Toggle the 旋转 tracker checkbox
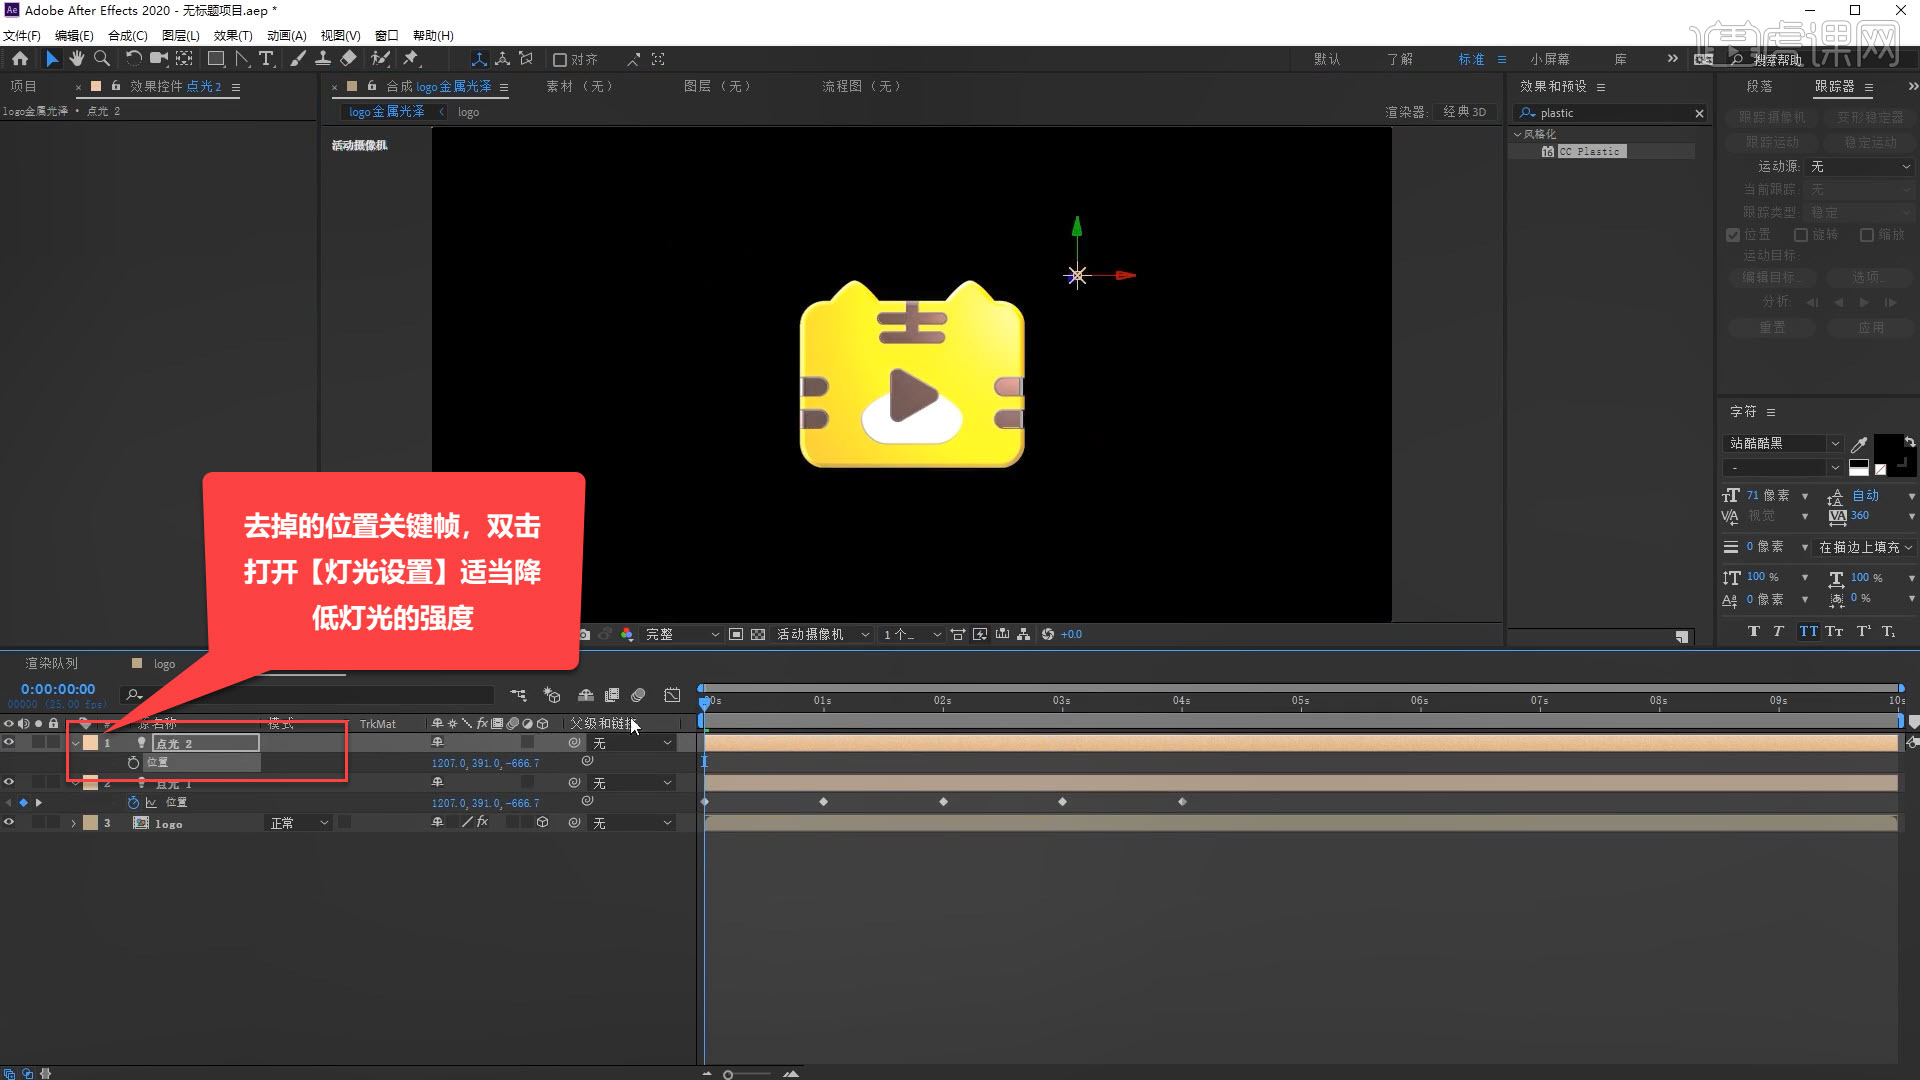The image size is (1920, 1080). tap(1801, 235)
